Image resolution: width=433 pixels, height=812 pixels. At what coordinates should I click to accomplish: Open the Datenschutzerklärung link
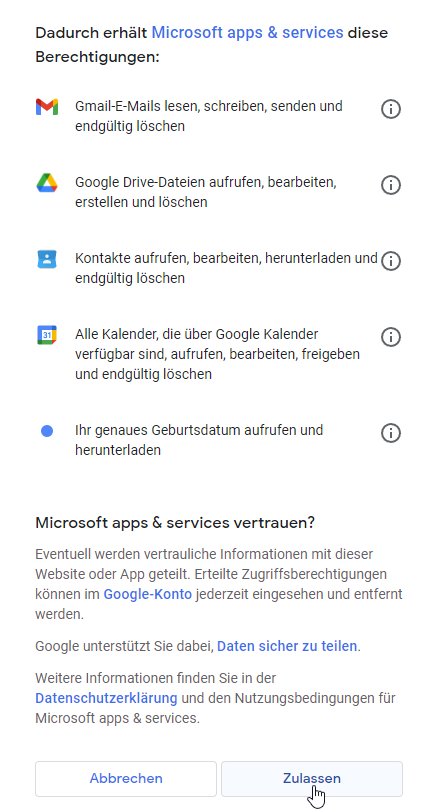(106, 698)
